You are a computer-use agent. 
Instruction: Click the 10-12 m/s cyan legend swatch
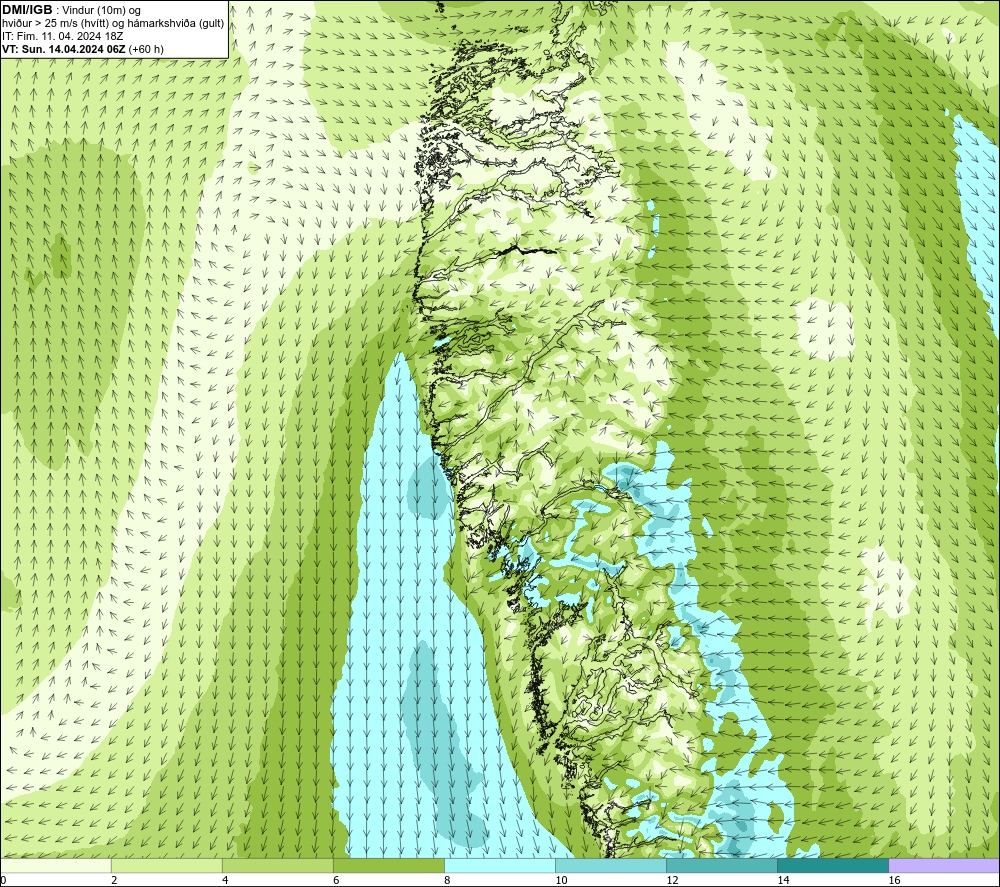[x=610, y=866]
